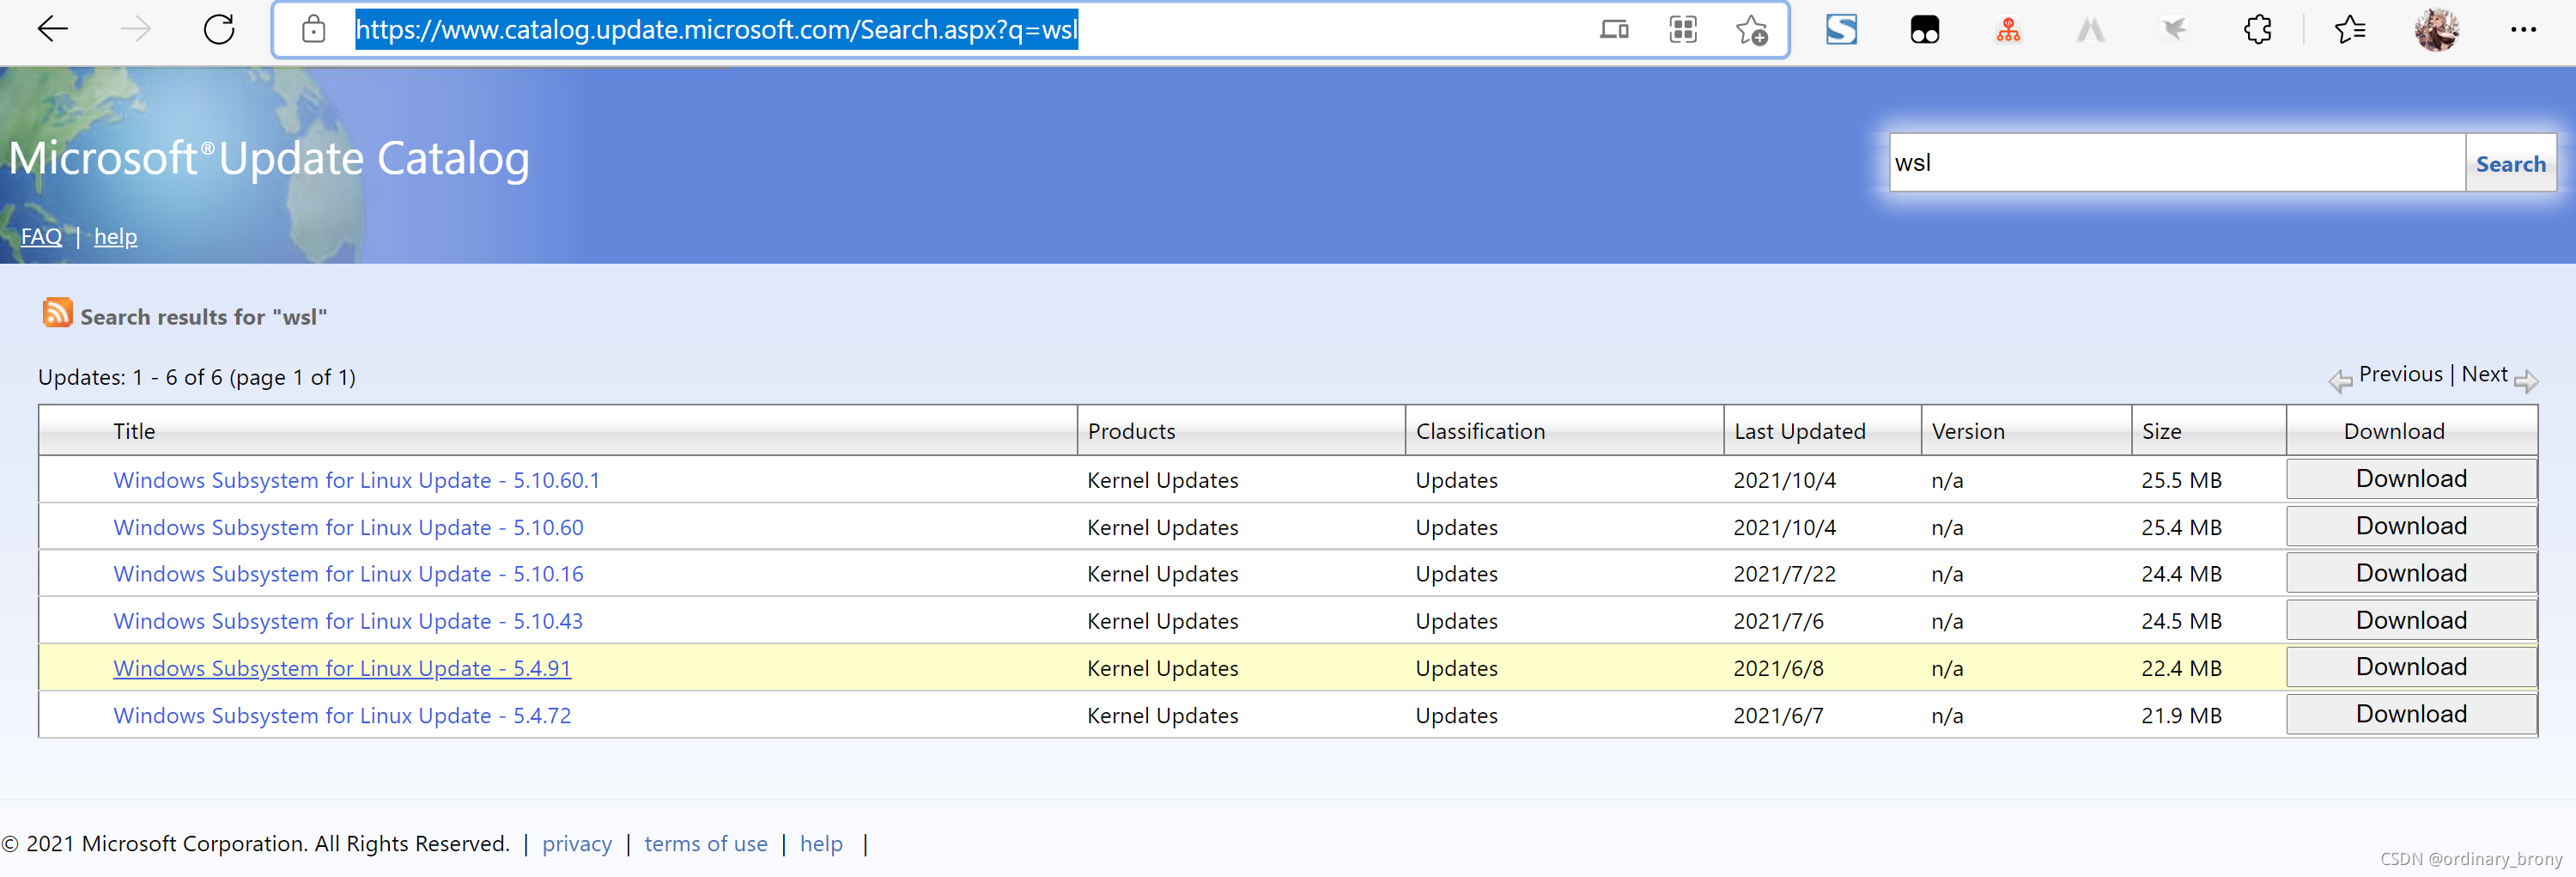Open the red sitemap extension icon
This screenshot has width=2576, height=877.
tap(2008, 30)
